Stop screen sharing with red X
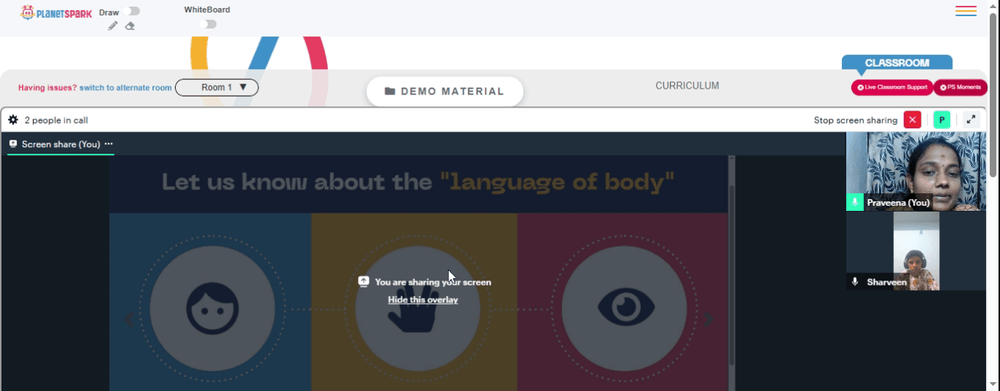1000x391 pixels. [913, 120]
